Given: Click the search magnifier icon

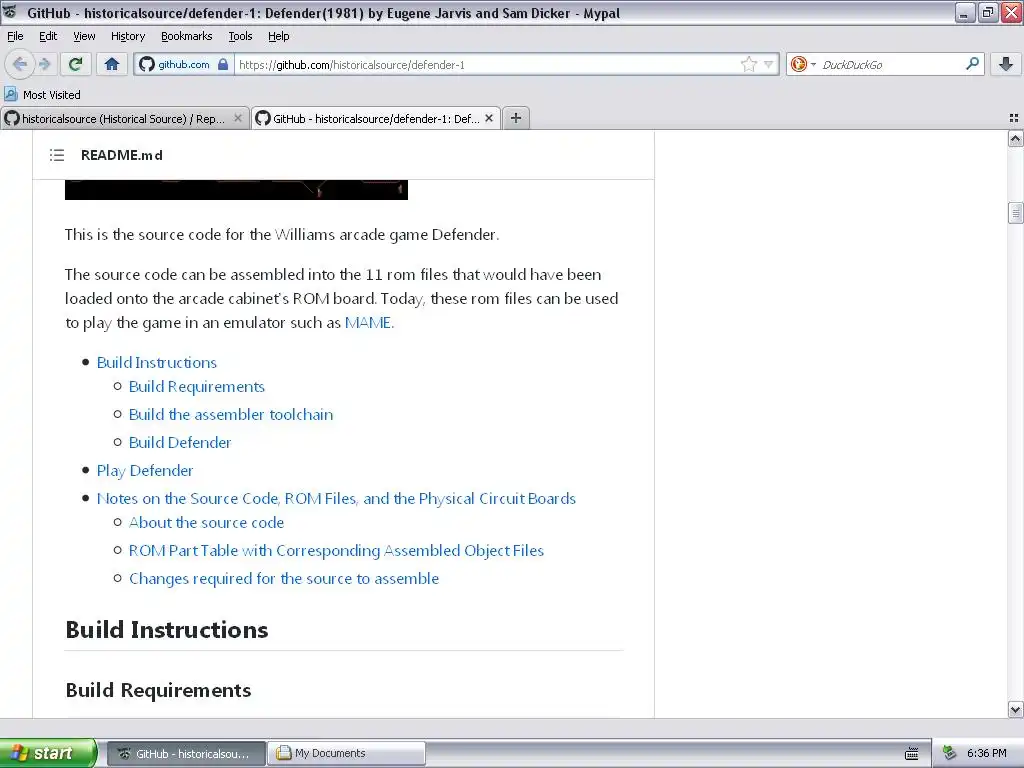Looking at the screenshot, I should [x=972, y=64].
